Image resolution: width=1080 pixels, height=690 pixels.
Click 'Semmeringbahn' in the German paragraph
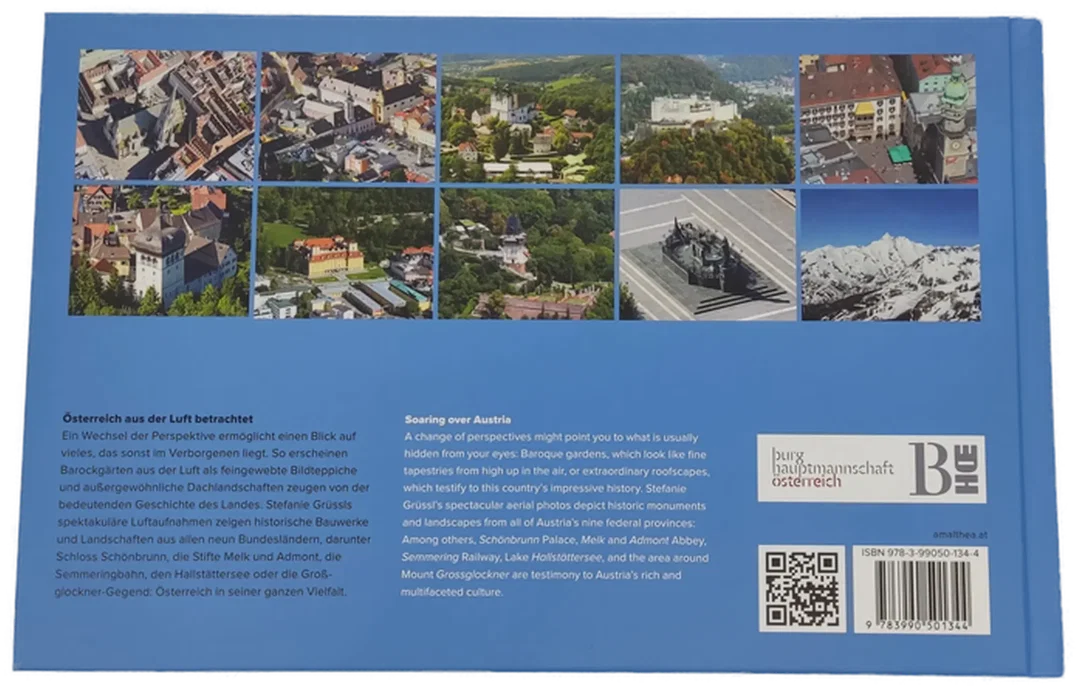point(98,574)
